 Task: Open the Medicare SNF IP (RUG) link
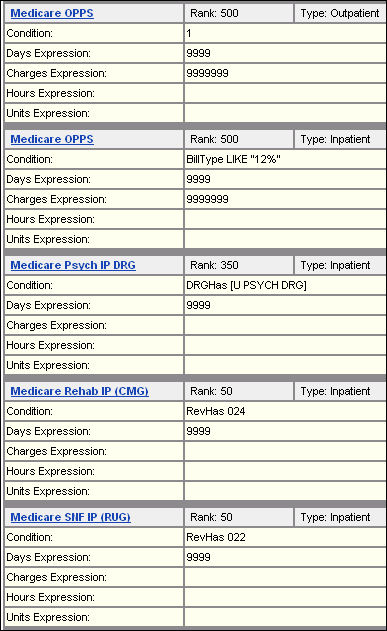[70, 517]
